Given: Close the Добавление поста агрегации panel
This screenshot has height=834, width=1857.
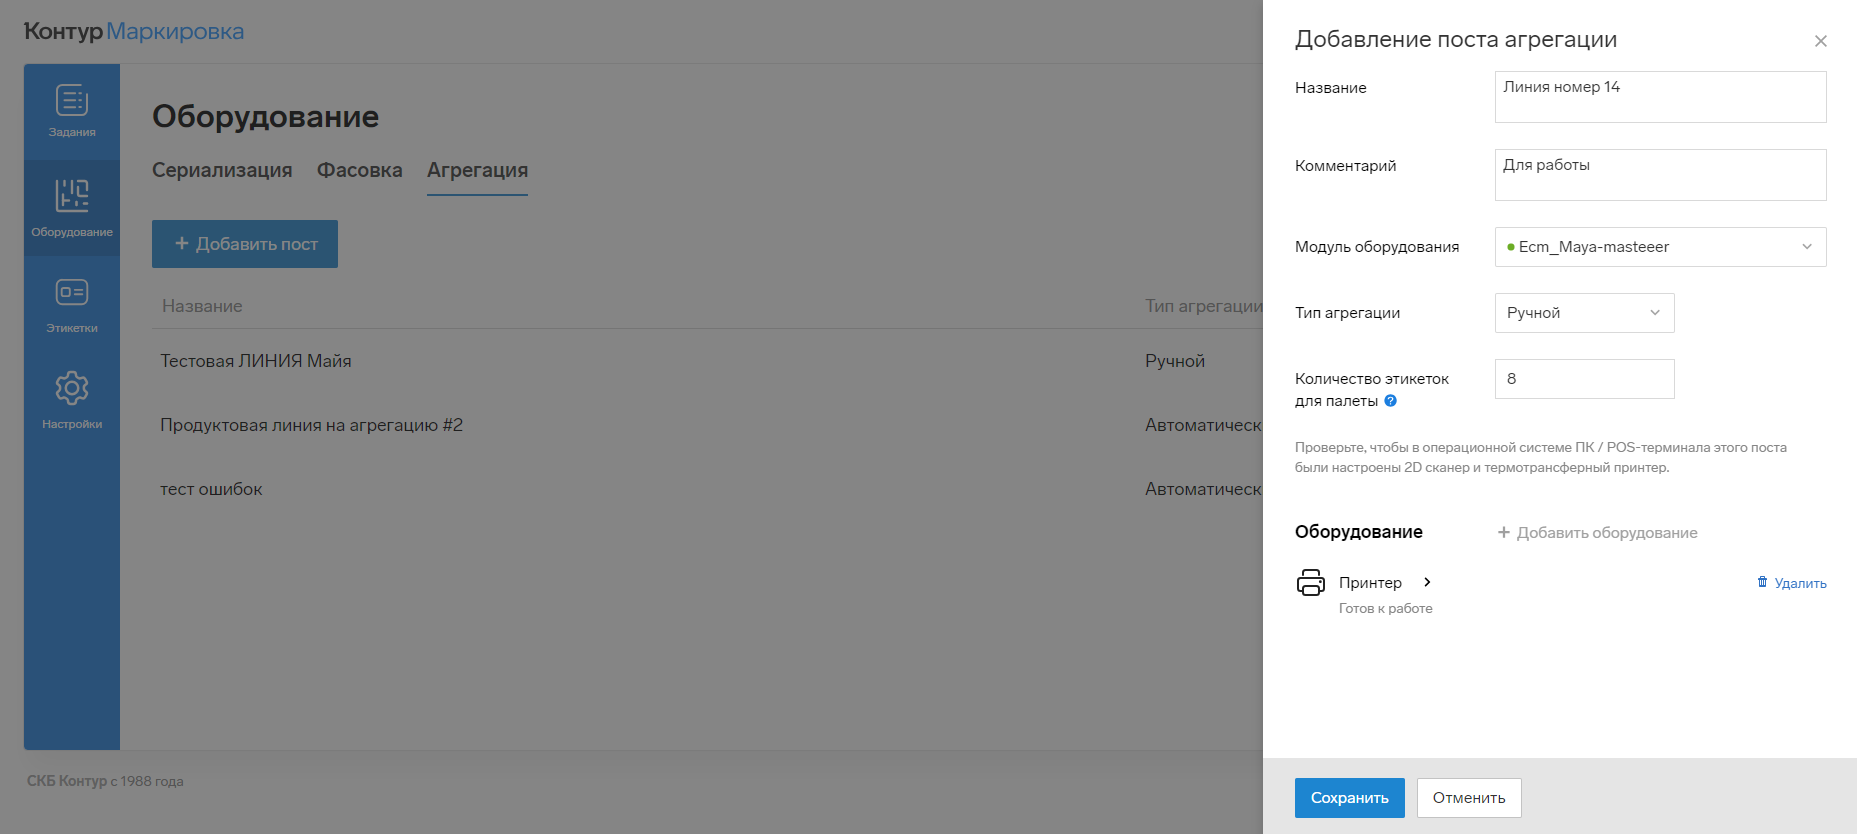Looking at the screenshot, I should click(1820, 41).
